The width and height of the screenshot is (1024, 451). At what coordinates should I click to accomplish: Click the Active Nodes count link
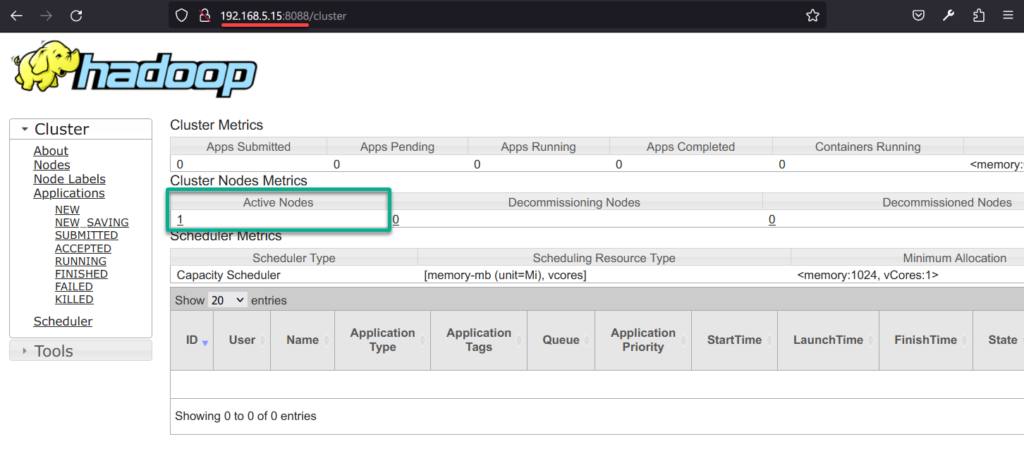click(x=180, y=219)
